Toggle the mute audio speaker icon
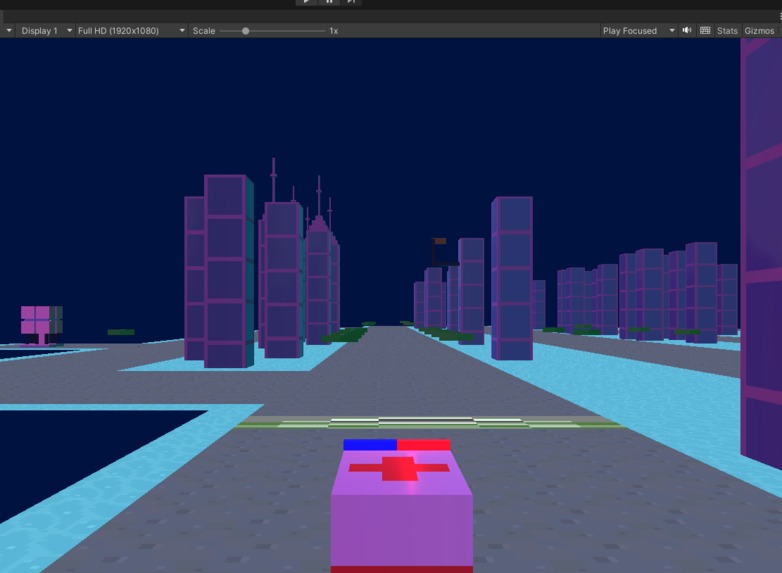 click(687, 30)
